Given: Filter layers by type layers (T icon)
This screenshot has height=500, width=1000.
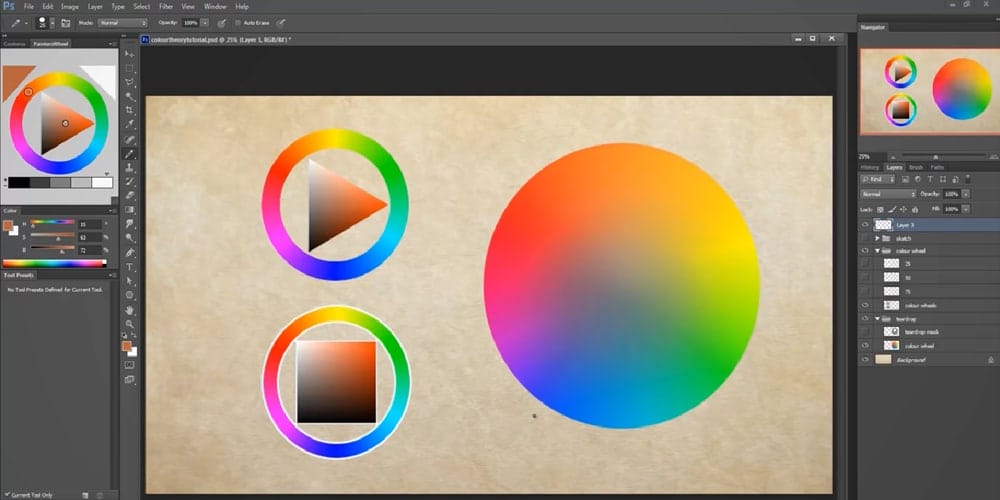Looking at the screenshot, I should [x=930, y=180].
